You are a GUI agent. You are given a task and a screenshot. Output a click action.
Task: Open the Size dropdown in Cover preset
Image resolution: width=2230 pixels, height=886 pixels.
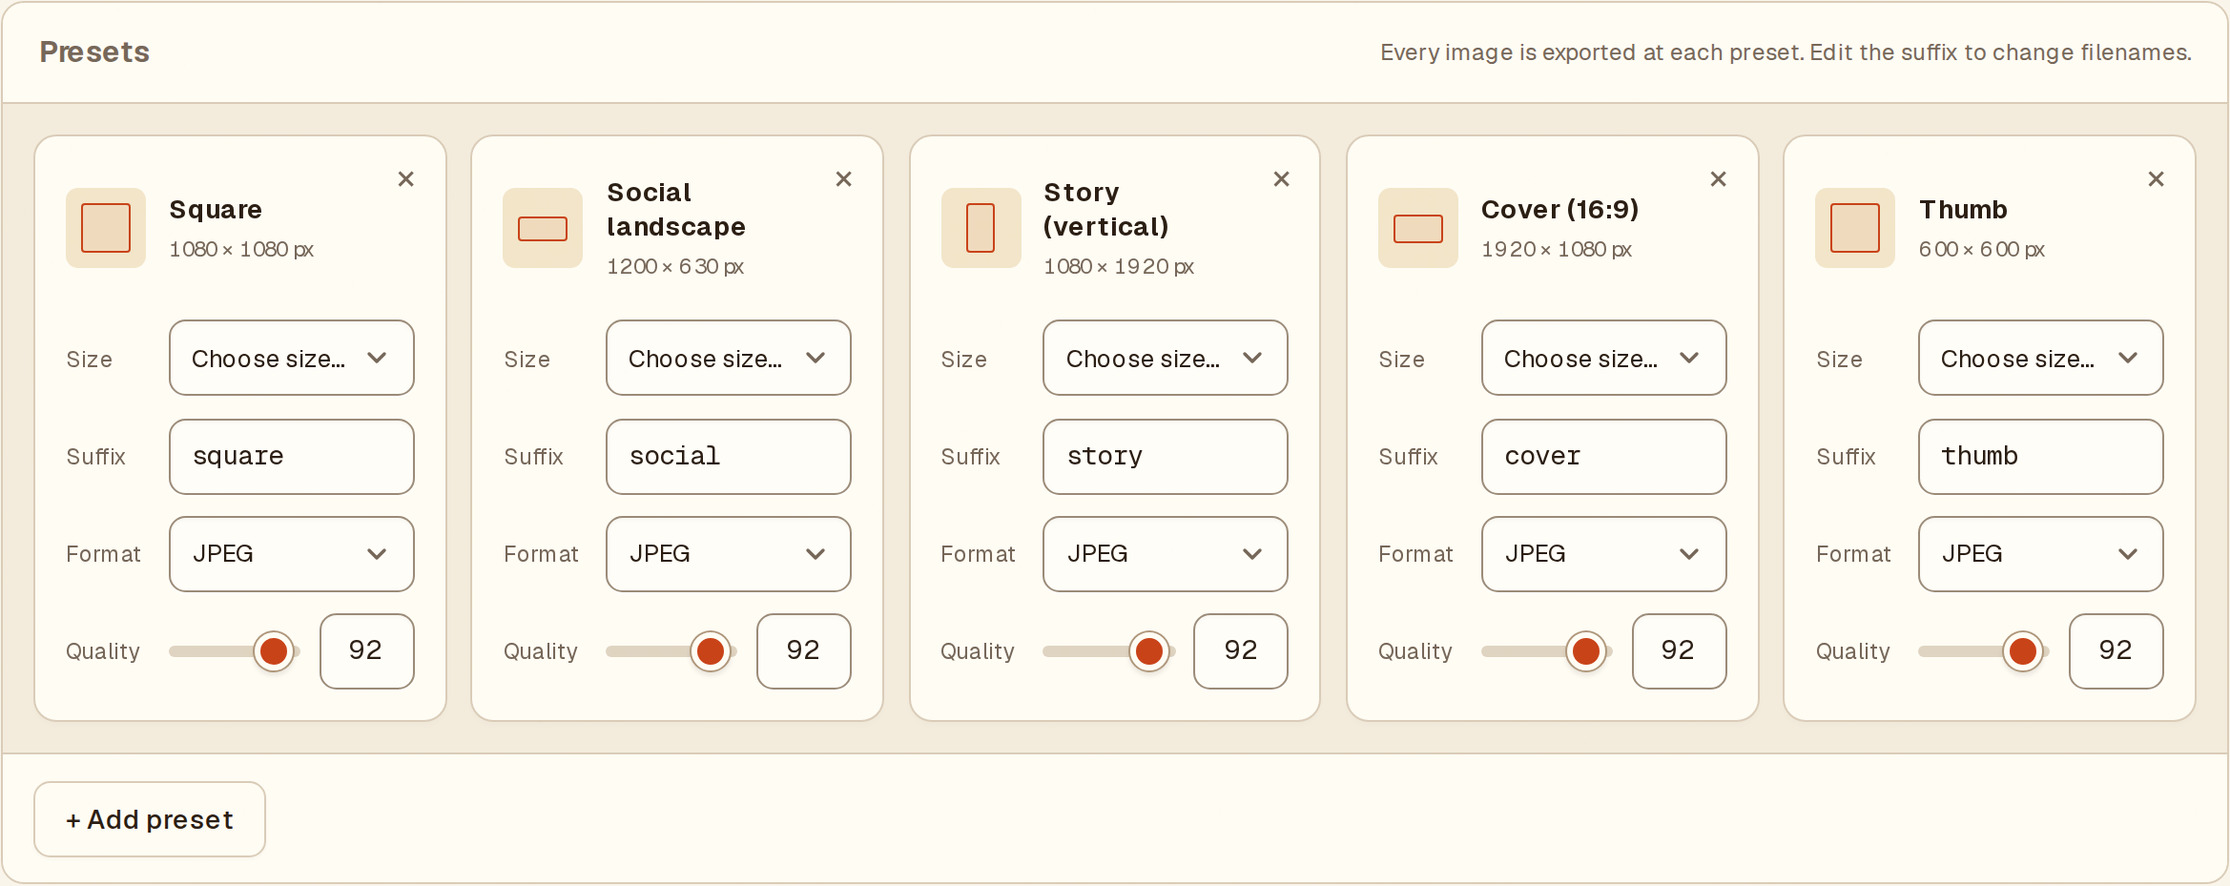point(1603,358)
